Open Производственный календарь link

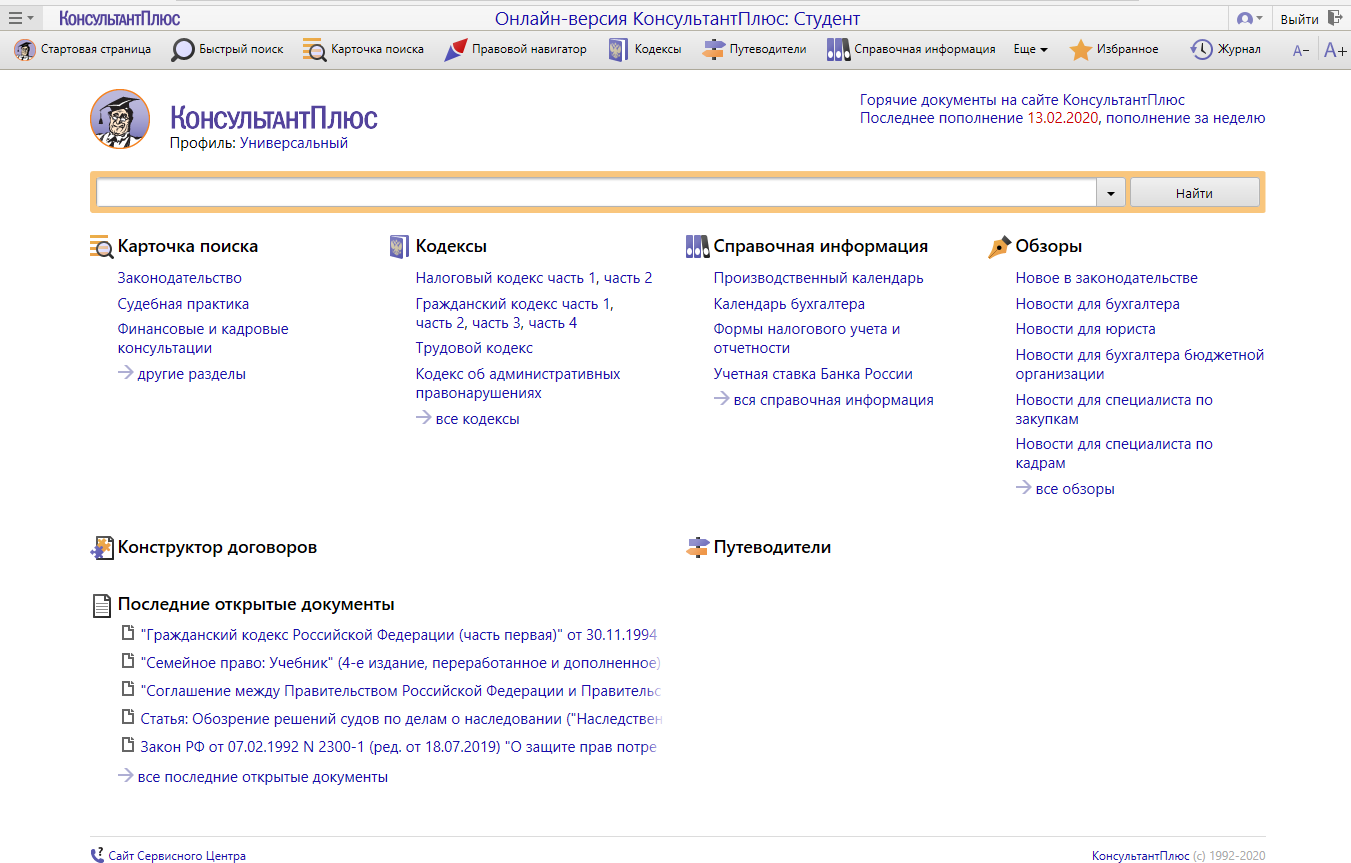[819, 278]
